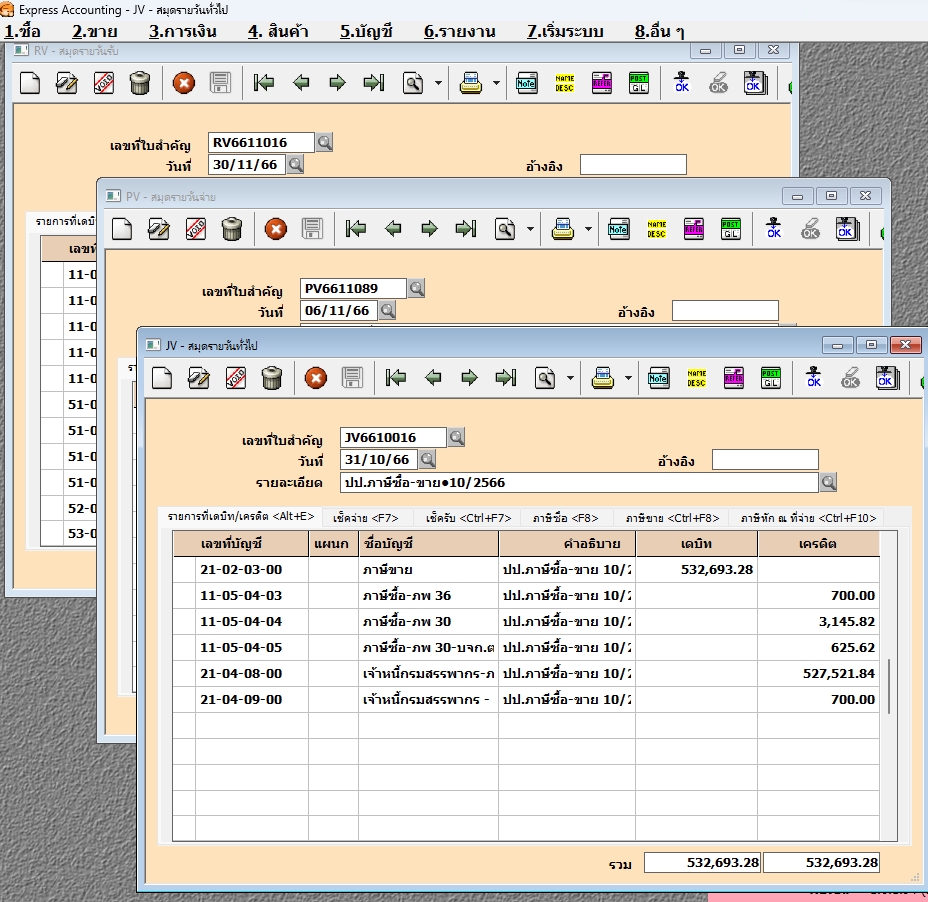This screenshot has height=902, width=928.
Task: Go to first record in JV window
Action: tap(396, 378)
